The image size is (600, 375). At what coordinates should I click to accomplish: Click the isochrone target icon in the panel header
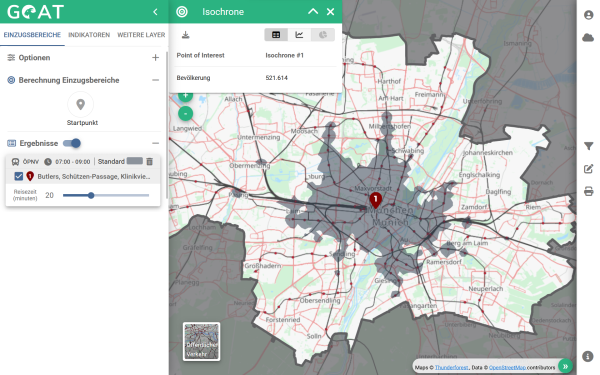pos(182,12)
